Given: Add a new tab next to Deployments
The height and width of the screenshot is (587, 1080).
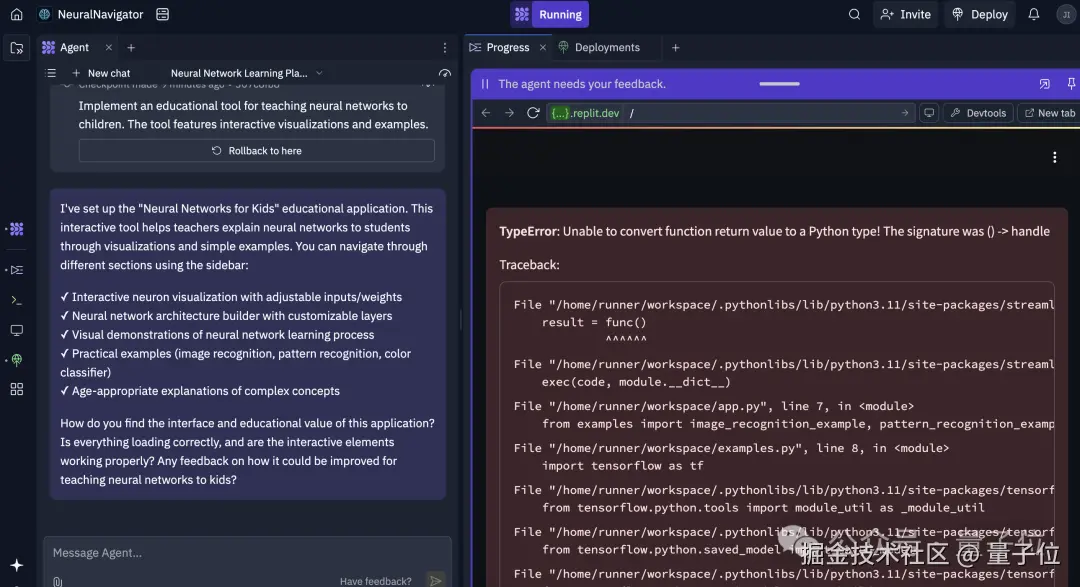Looking at the screenshot, I should point(676,48).
